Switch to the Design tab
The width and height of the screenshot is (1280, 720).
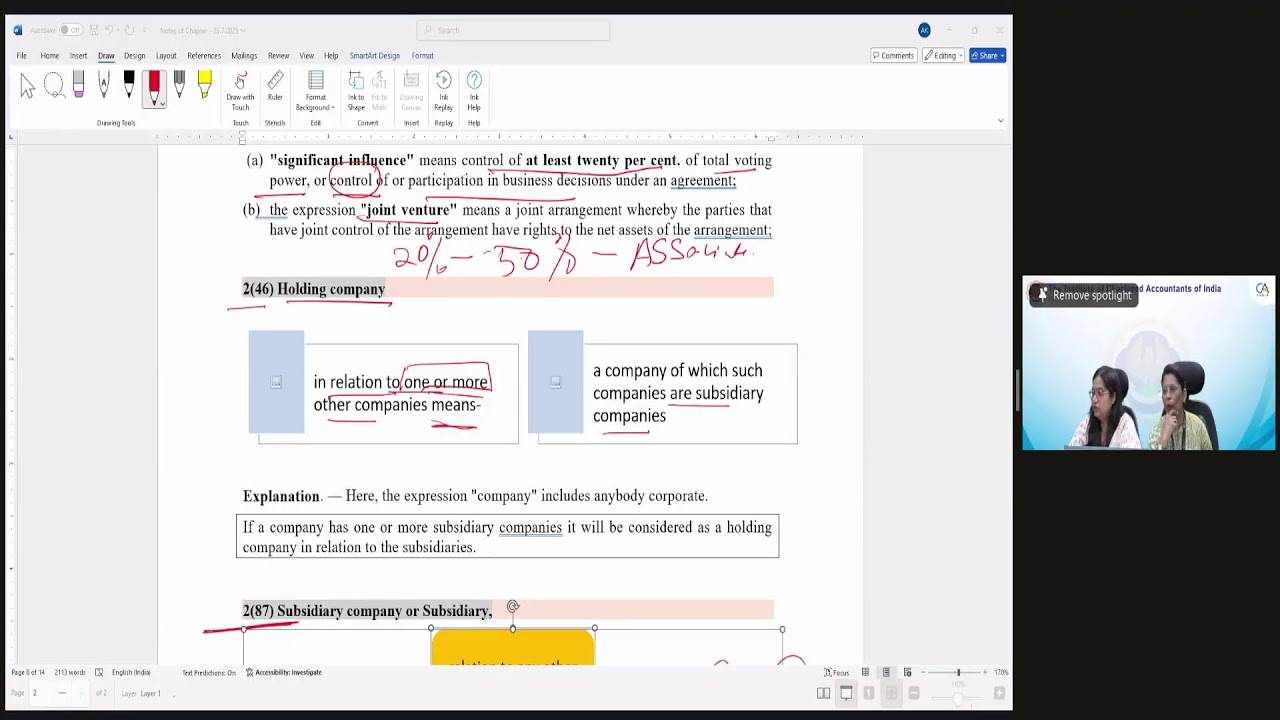[x=134, y=56]
